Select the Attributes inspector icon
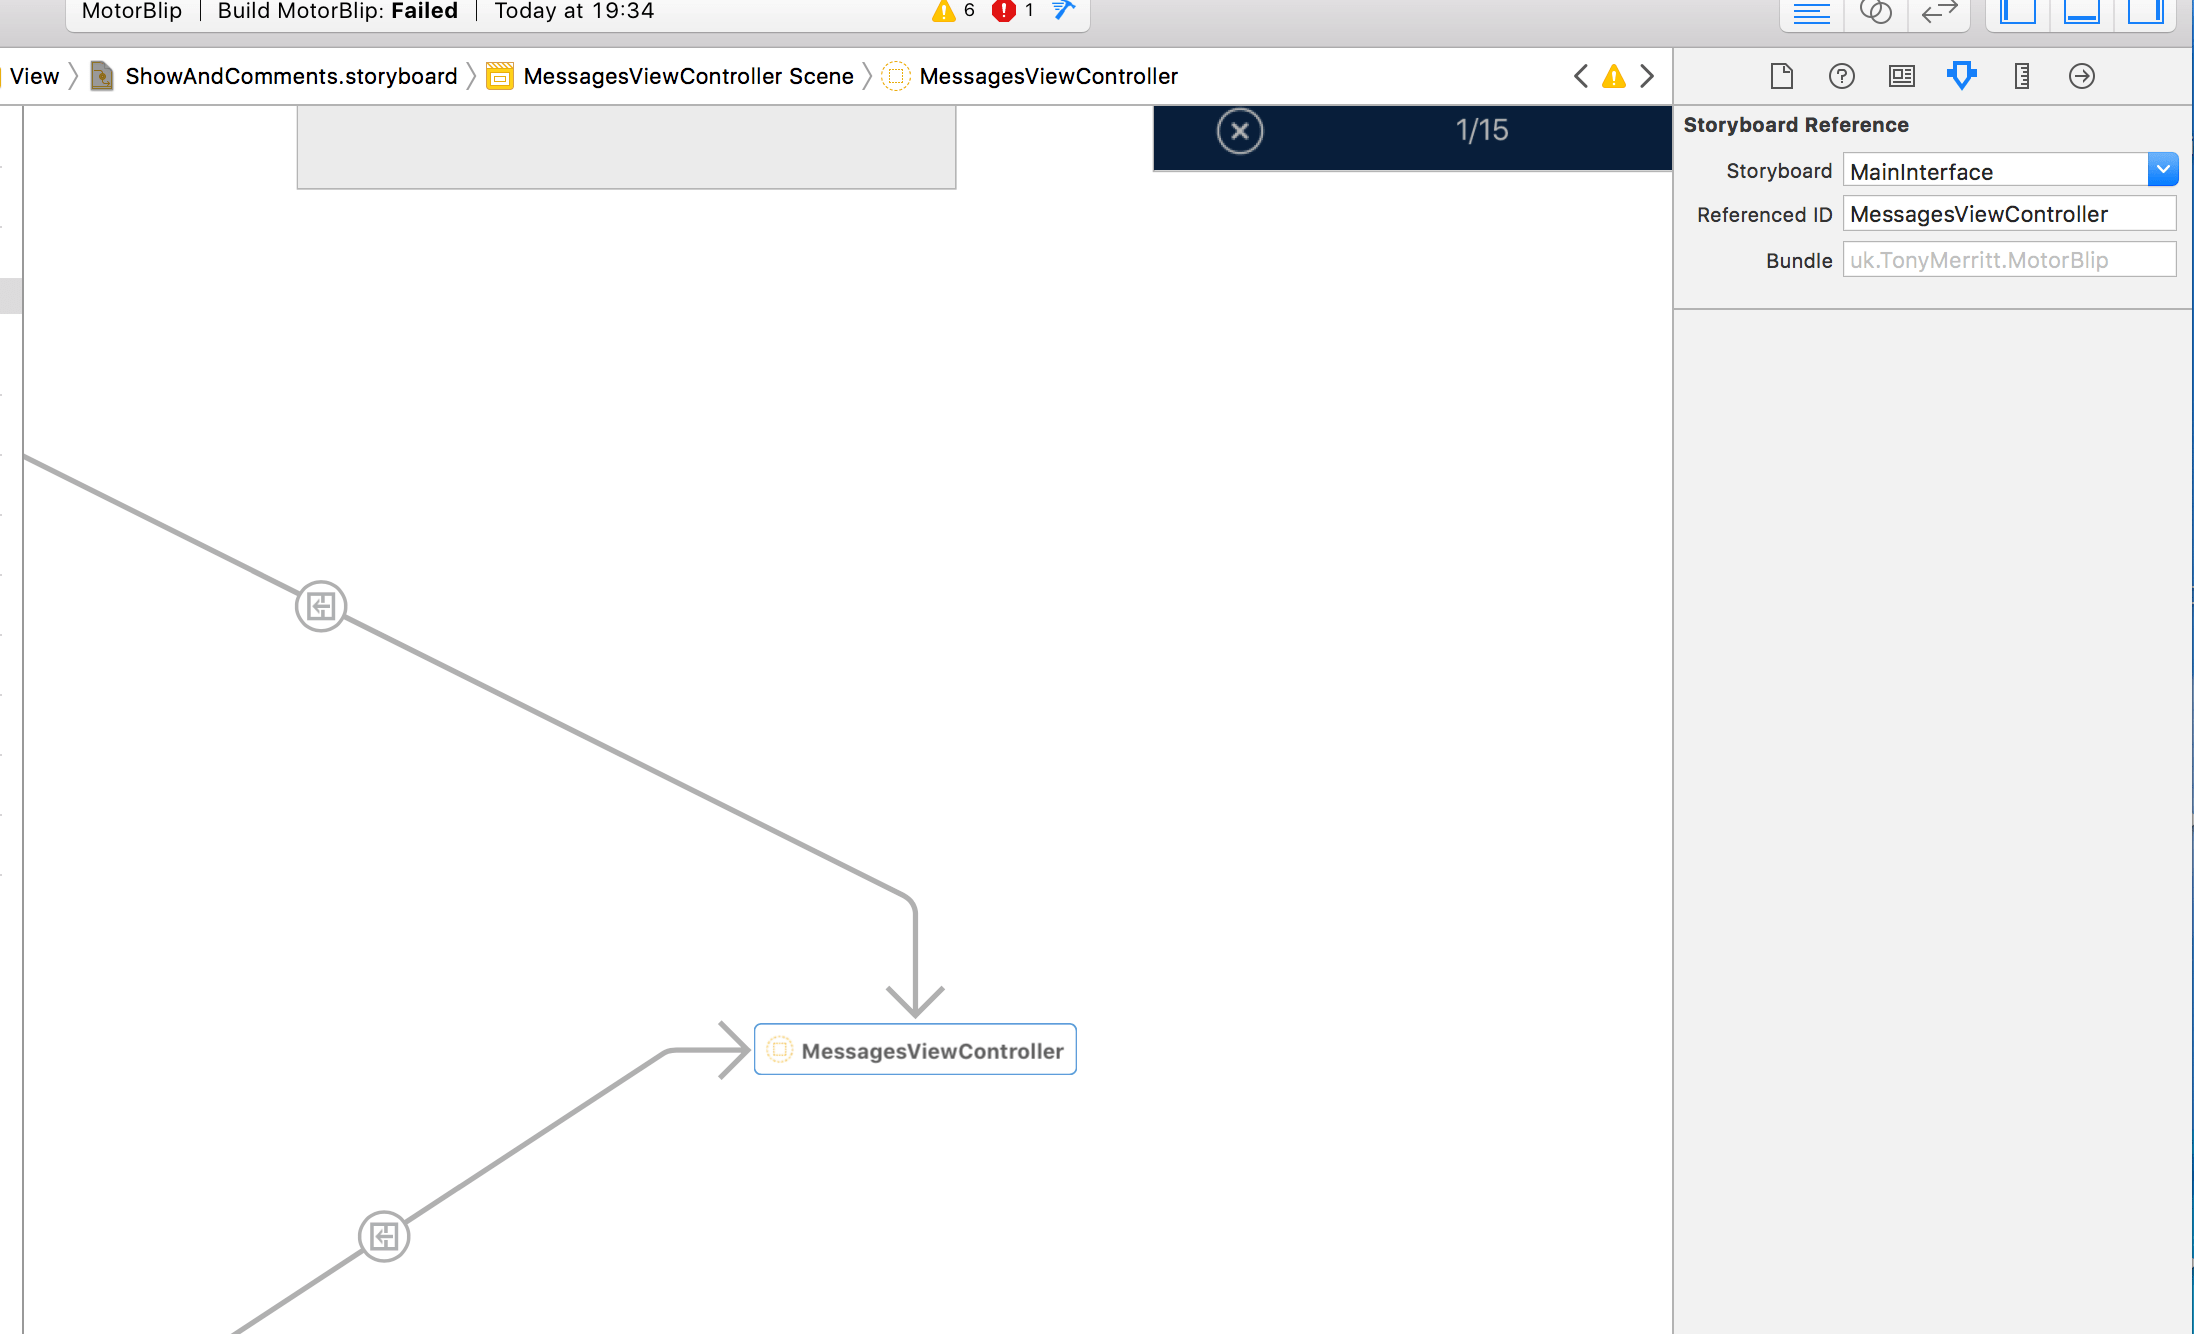Screen dimensions: 2194x1334 tap(1961, 76)
